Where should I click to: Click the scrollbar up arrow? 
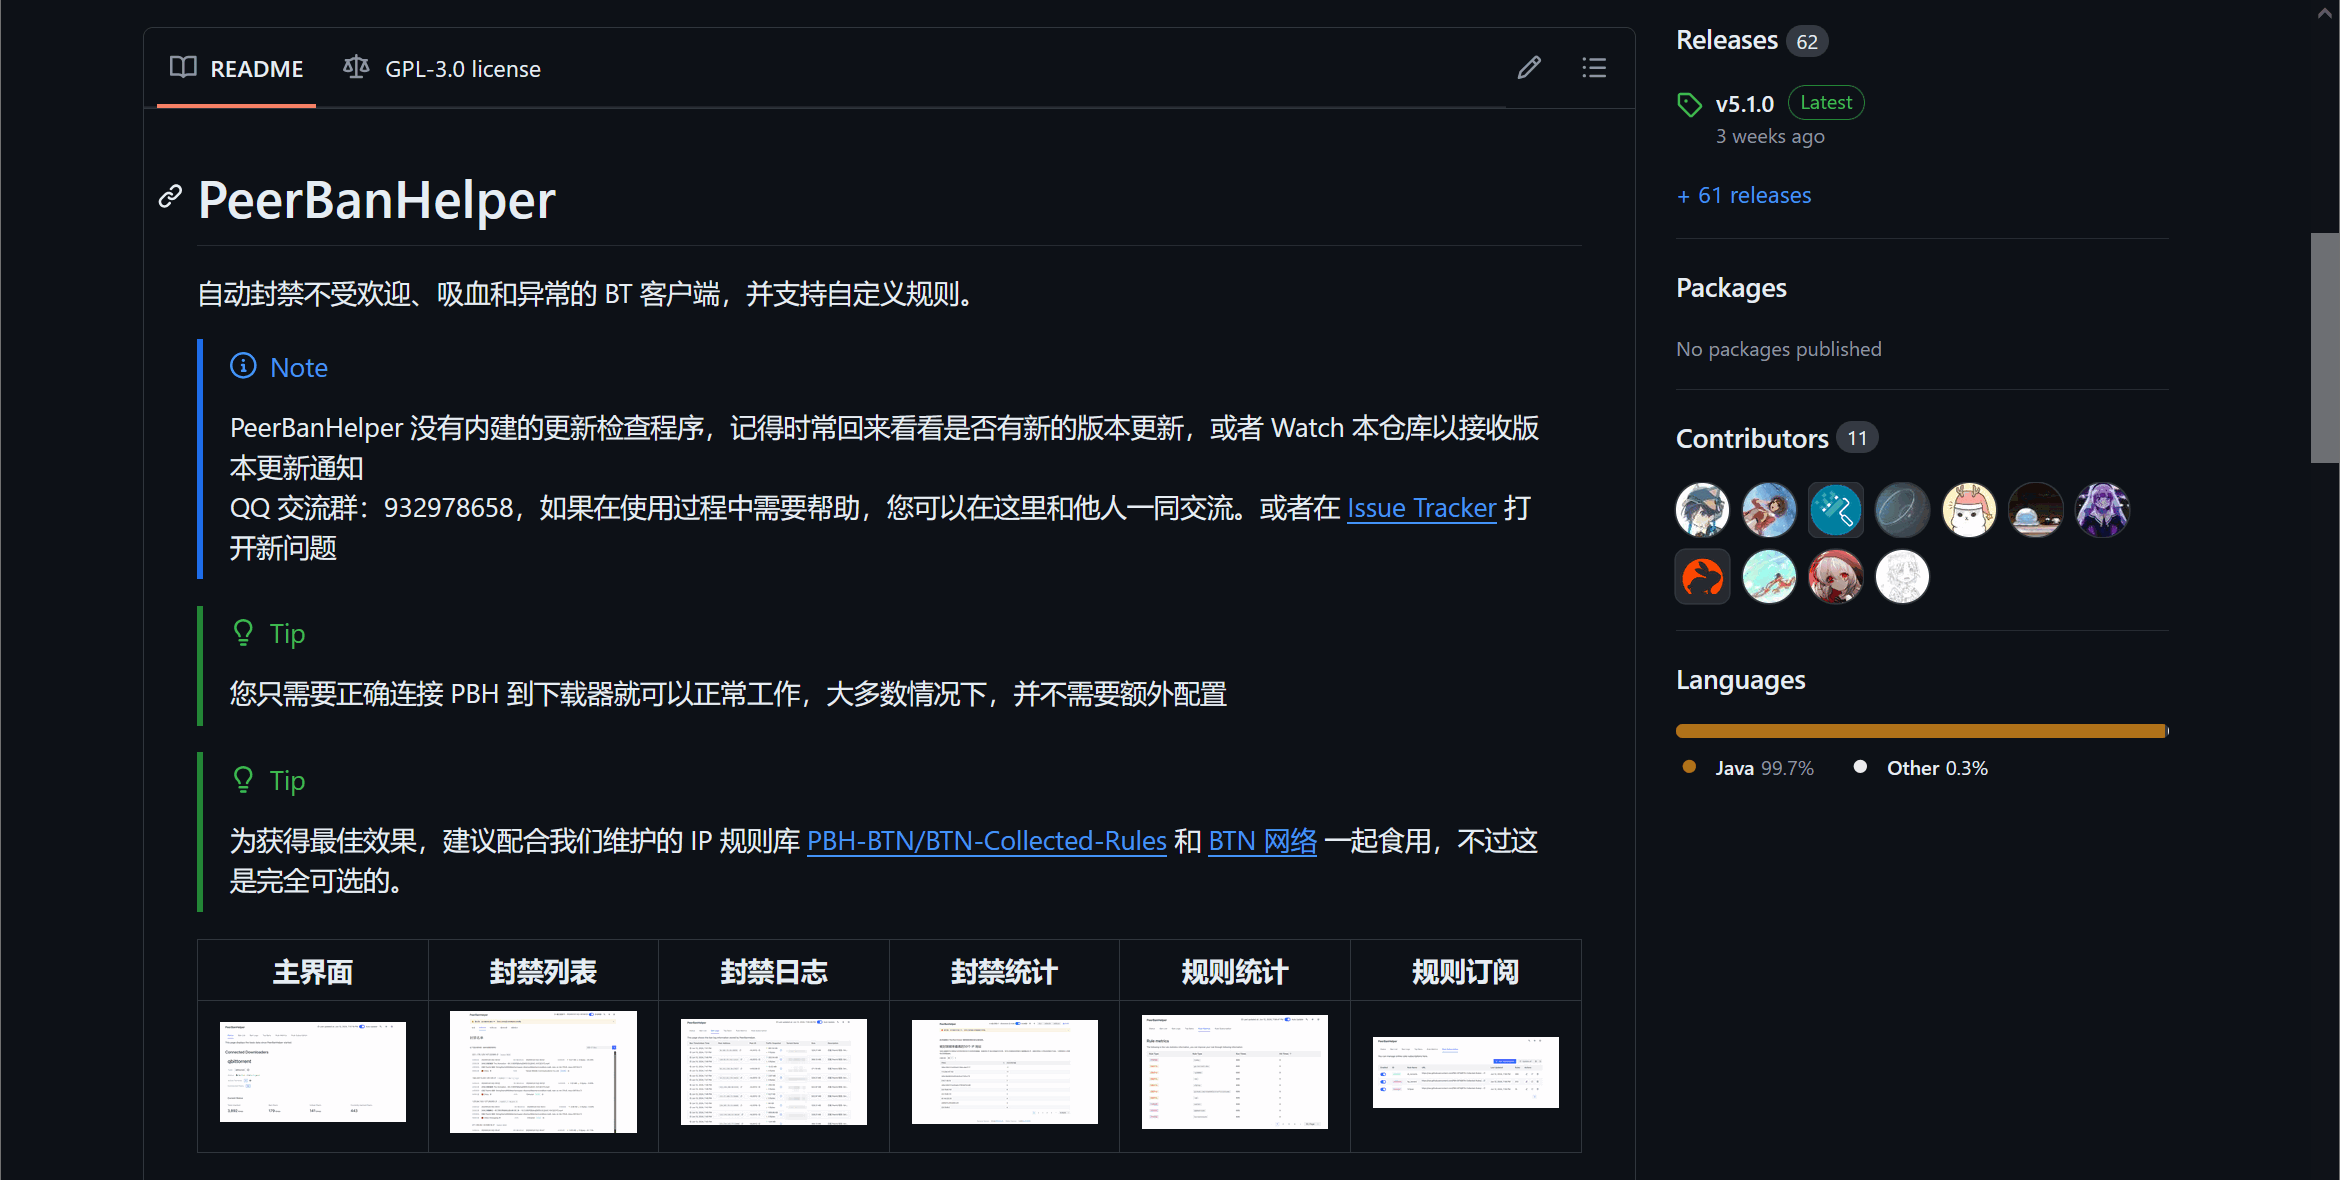pos(2325,13)
